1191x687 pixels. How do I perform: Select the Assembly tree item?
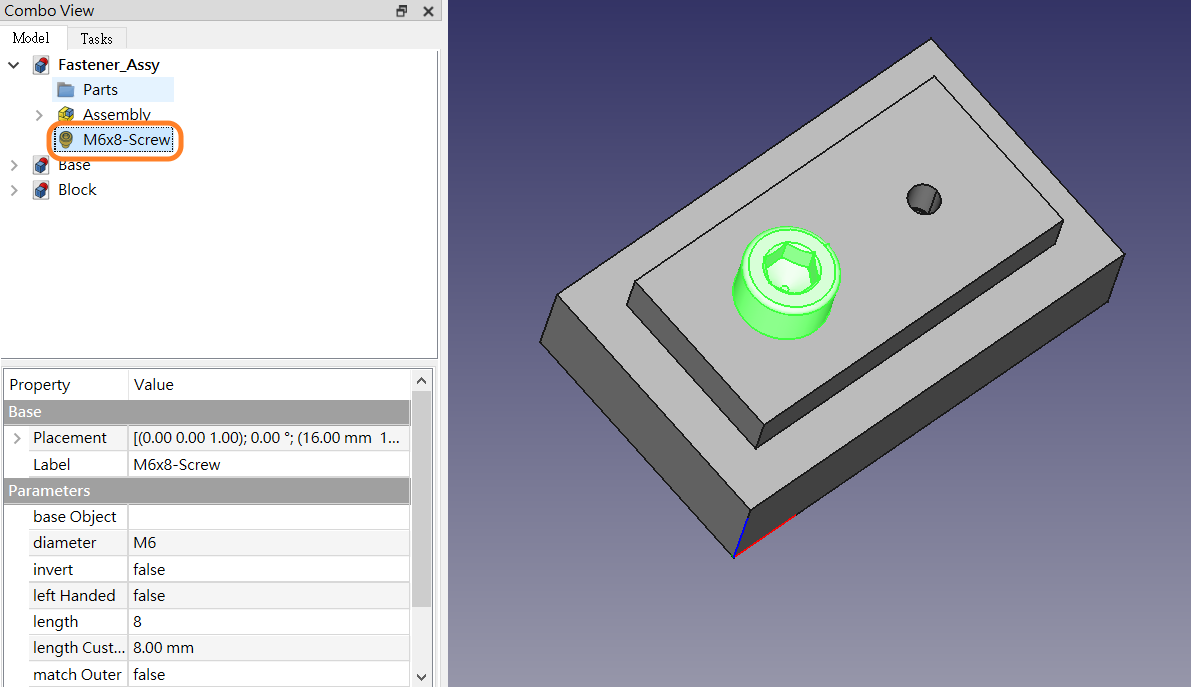click(116, 115)
